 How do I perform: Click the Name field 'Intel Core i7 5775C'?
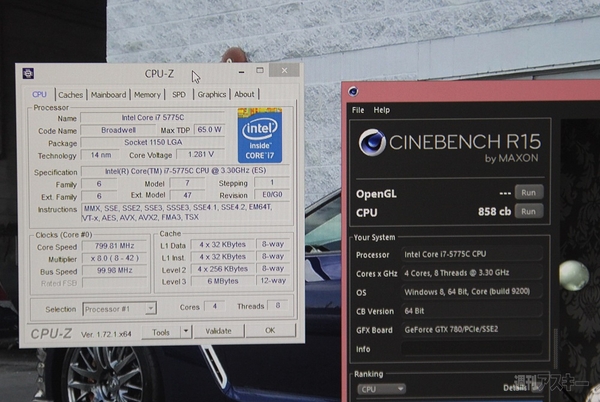(x=153, y=118)
